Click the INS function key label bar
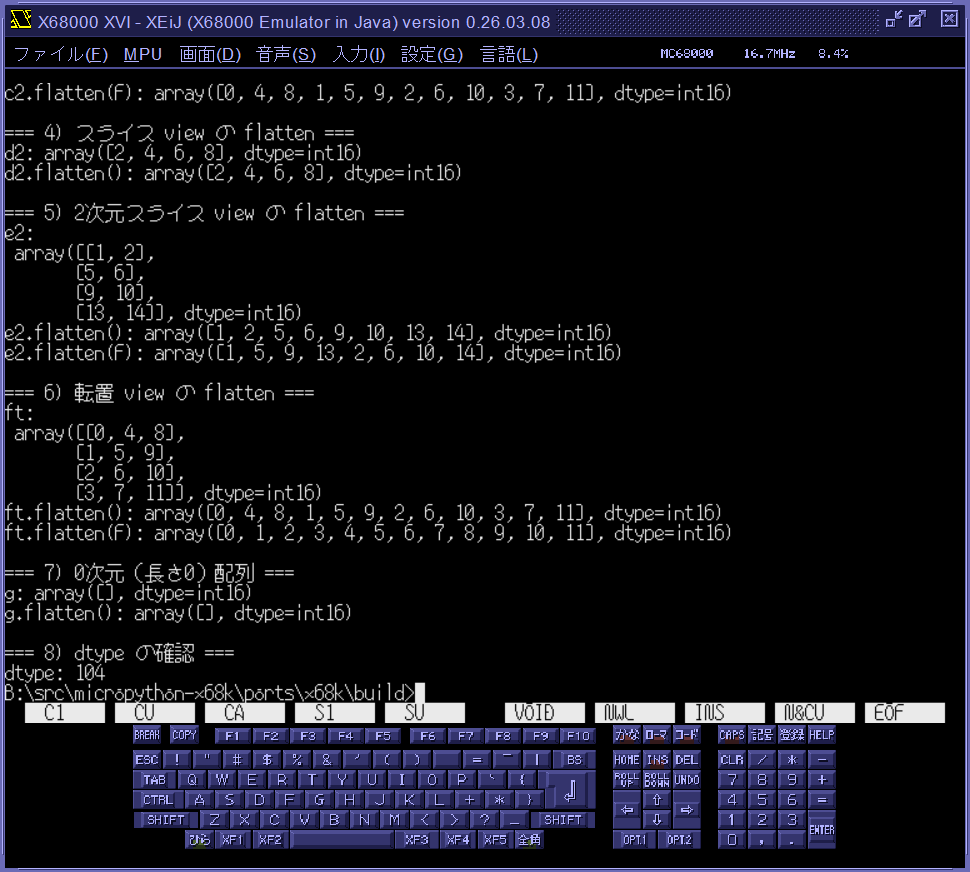This screenshot has height=872, width=970. coord(725,712)
